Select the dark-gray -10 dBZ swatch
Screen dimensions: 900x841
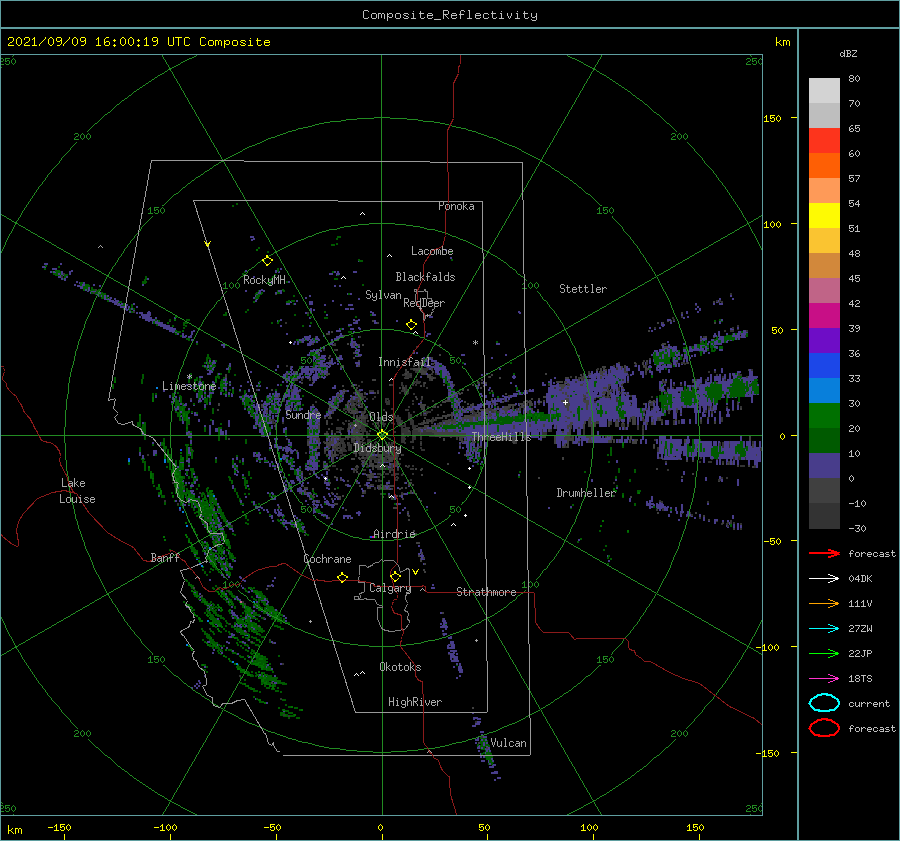[824, 515]
